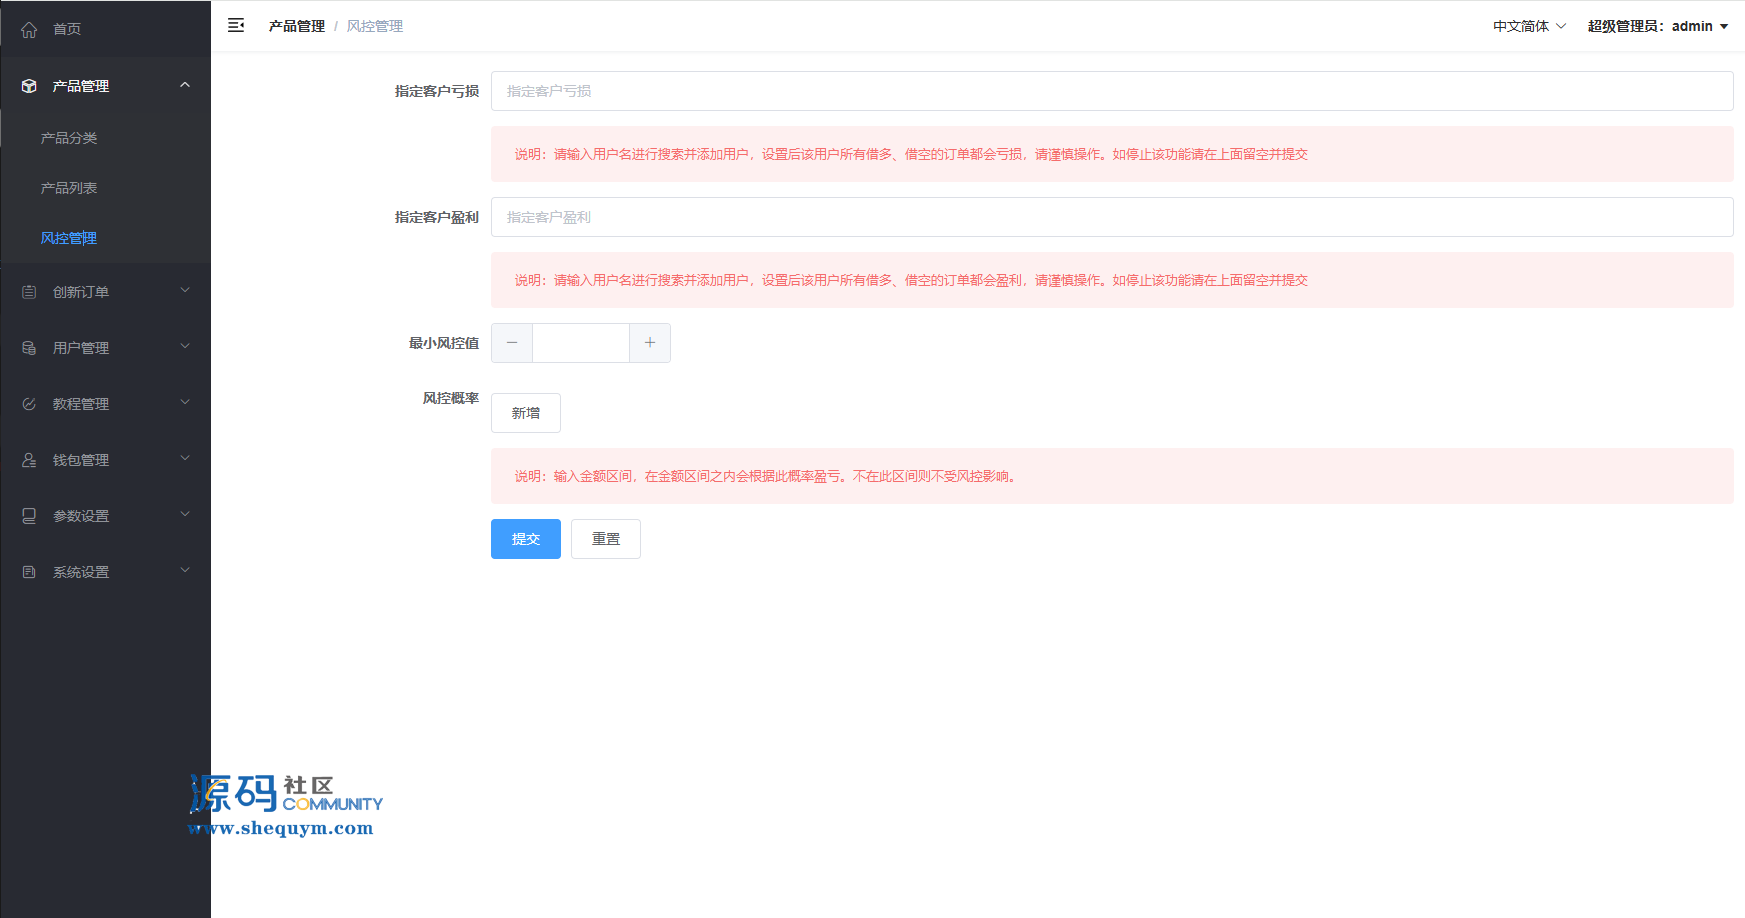The image size is (1745, 918).
Task: Open the 中文简体 language dropdown
Action: click(1529, 26)
